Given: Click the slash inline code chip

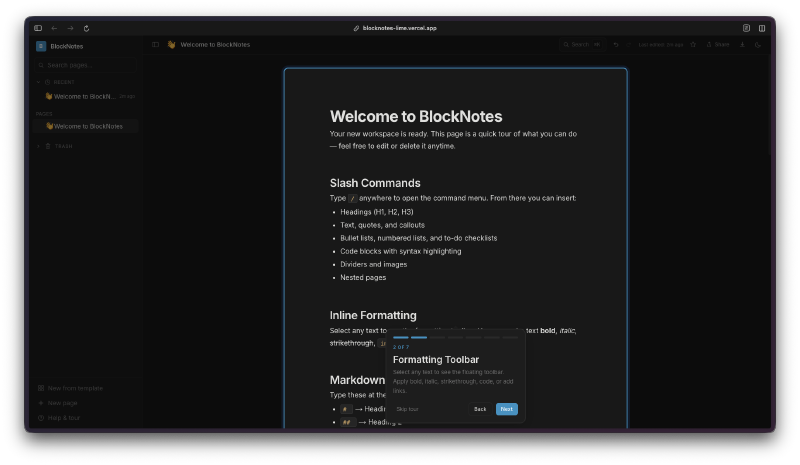Looking at the screenshot, I should pos(353,198).
